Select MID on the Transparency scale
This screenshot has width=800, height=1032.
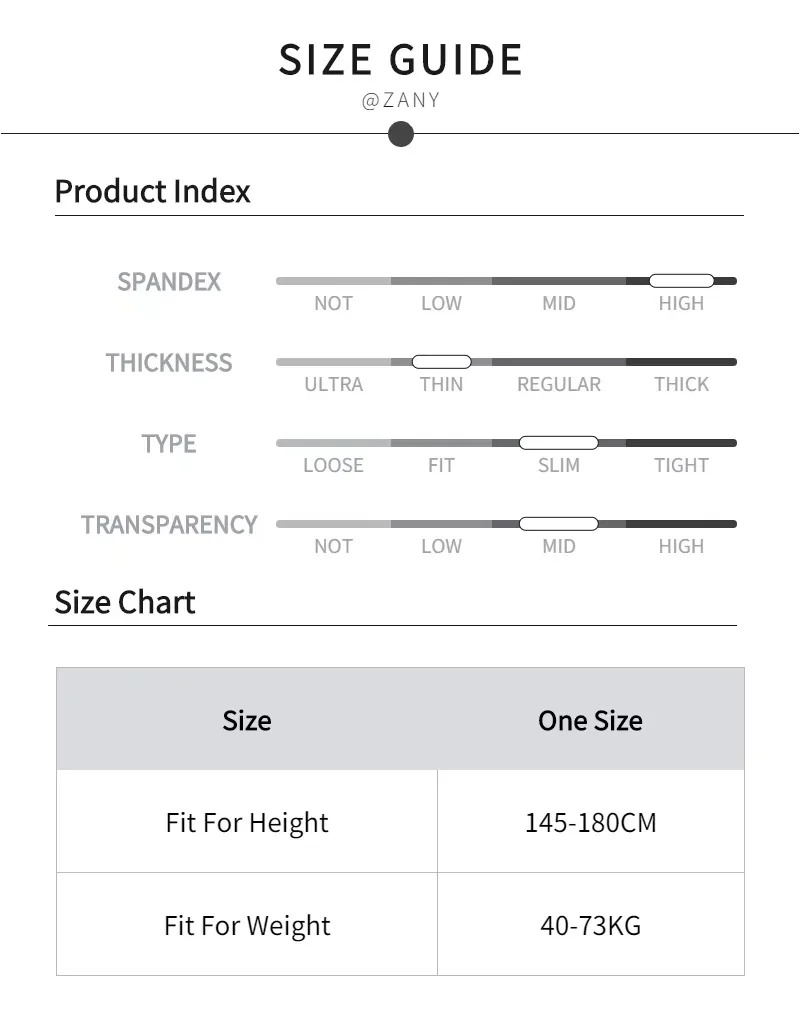pyautogui.click(x=558, y=546)
